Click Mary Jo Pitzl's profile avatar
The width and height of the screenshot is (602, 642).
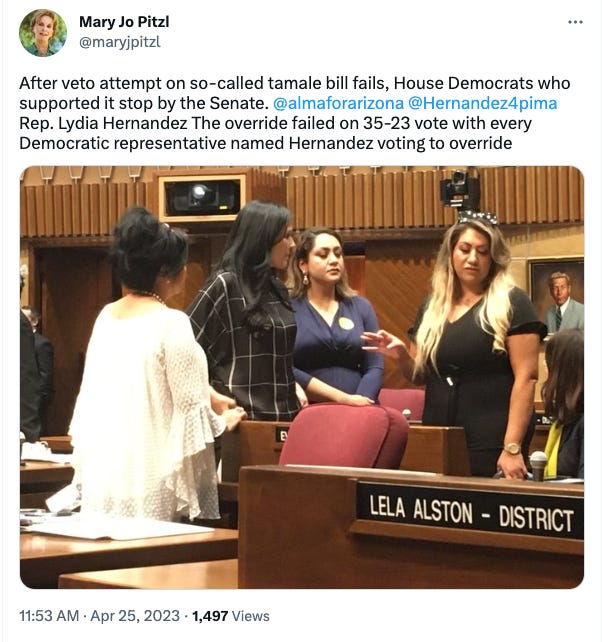pos(43,33)
